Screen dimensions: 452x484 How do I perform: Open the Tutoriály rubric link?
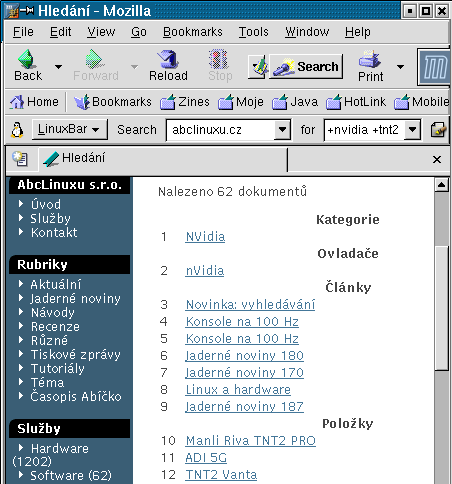pos(58,368)
